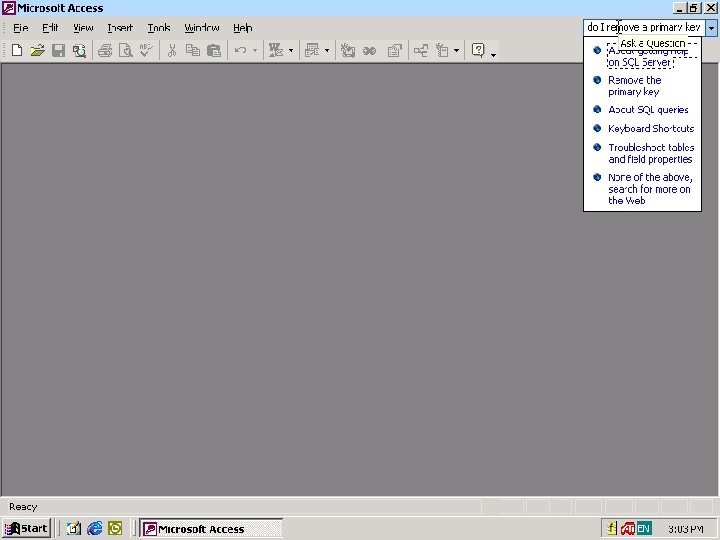720x540 pixels.
Task: Open the Relationships toolbar icon
Action: coord(421,50)
